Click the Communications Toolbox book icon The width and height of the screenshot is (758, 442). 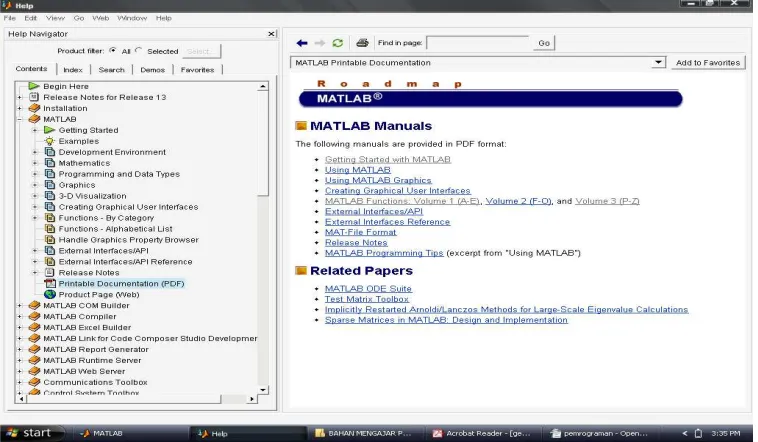tap(34, 382)
